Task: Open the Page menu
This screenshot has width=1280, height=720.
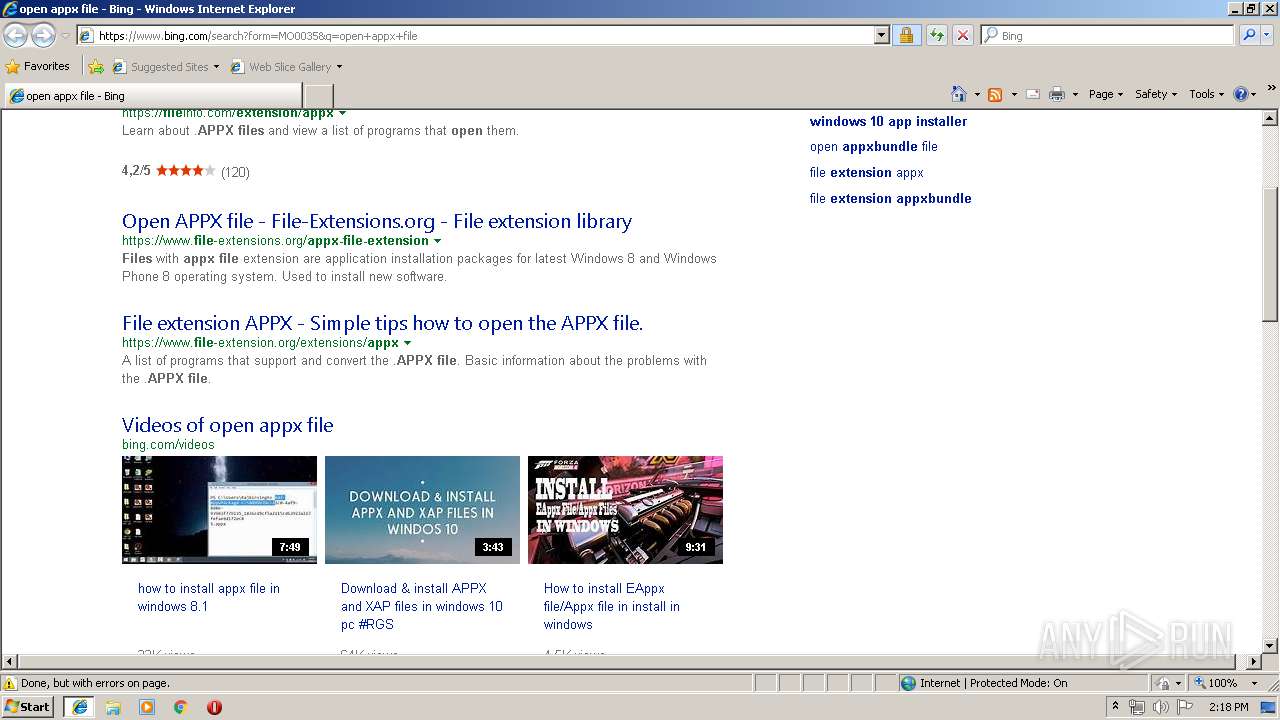Action: pos(1106,94)
